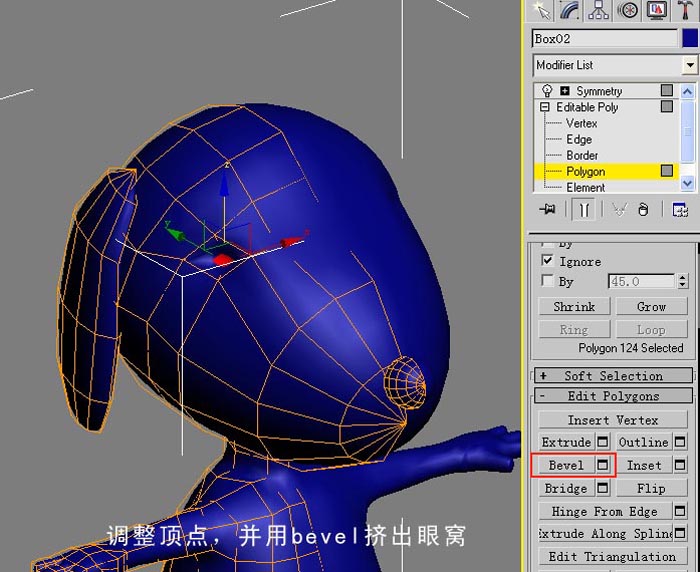Open the Bridge settings box icon

point(603,488)
